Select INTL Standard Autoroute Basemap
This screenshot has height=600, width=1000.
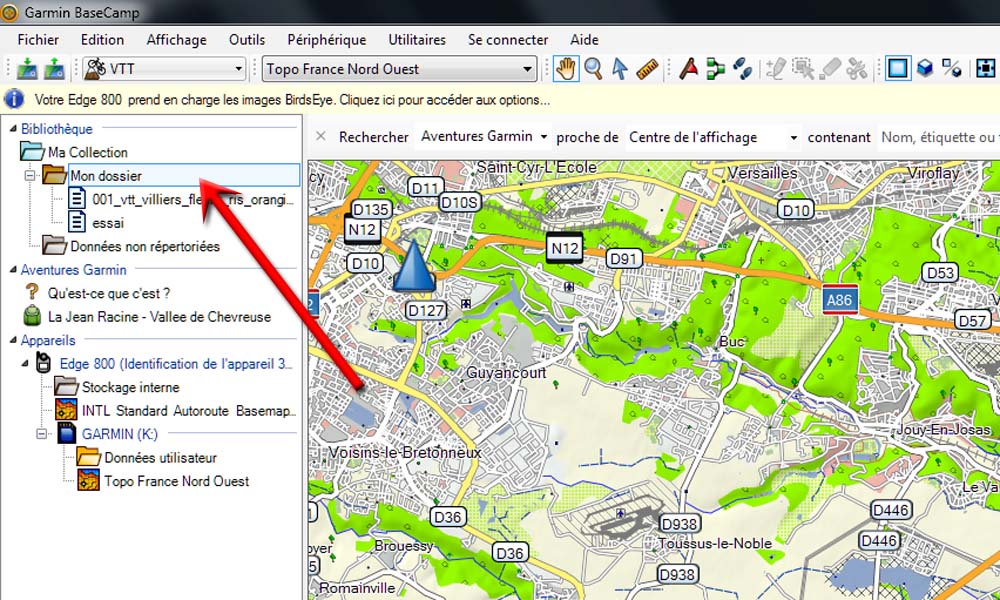pyautogui.click(x=188, y=411)
